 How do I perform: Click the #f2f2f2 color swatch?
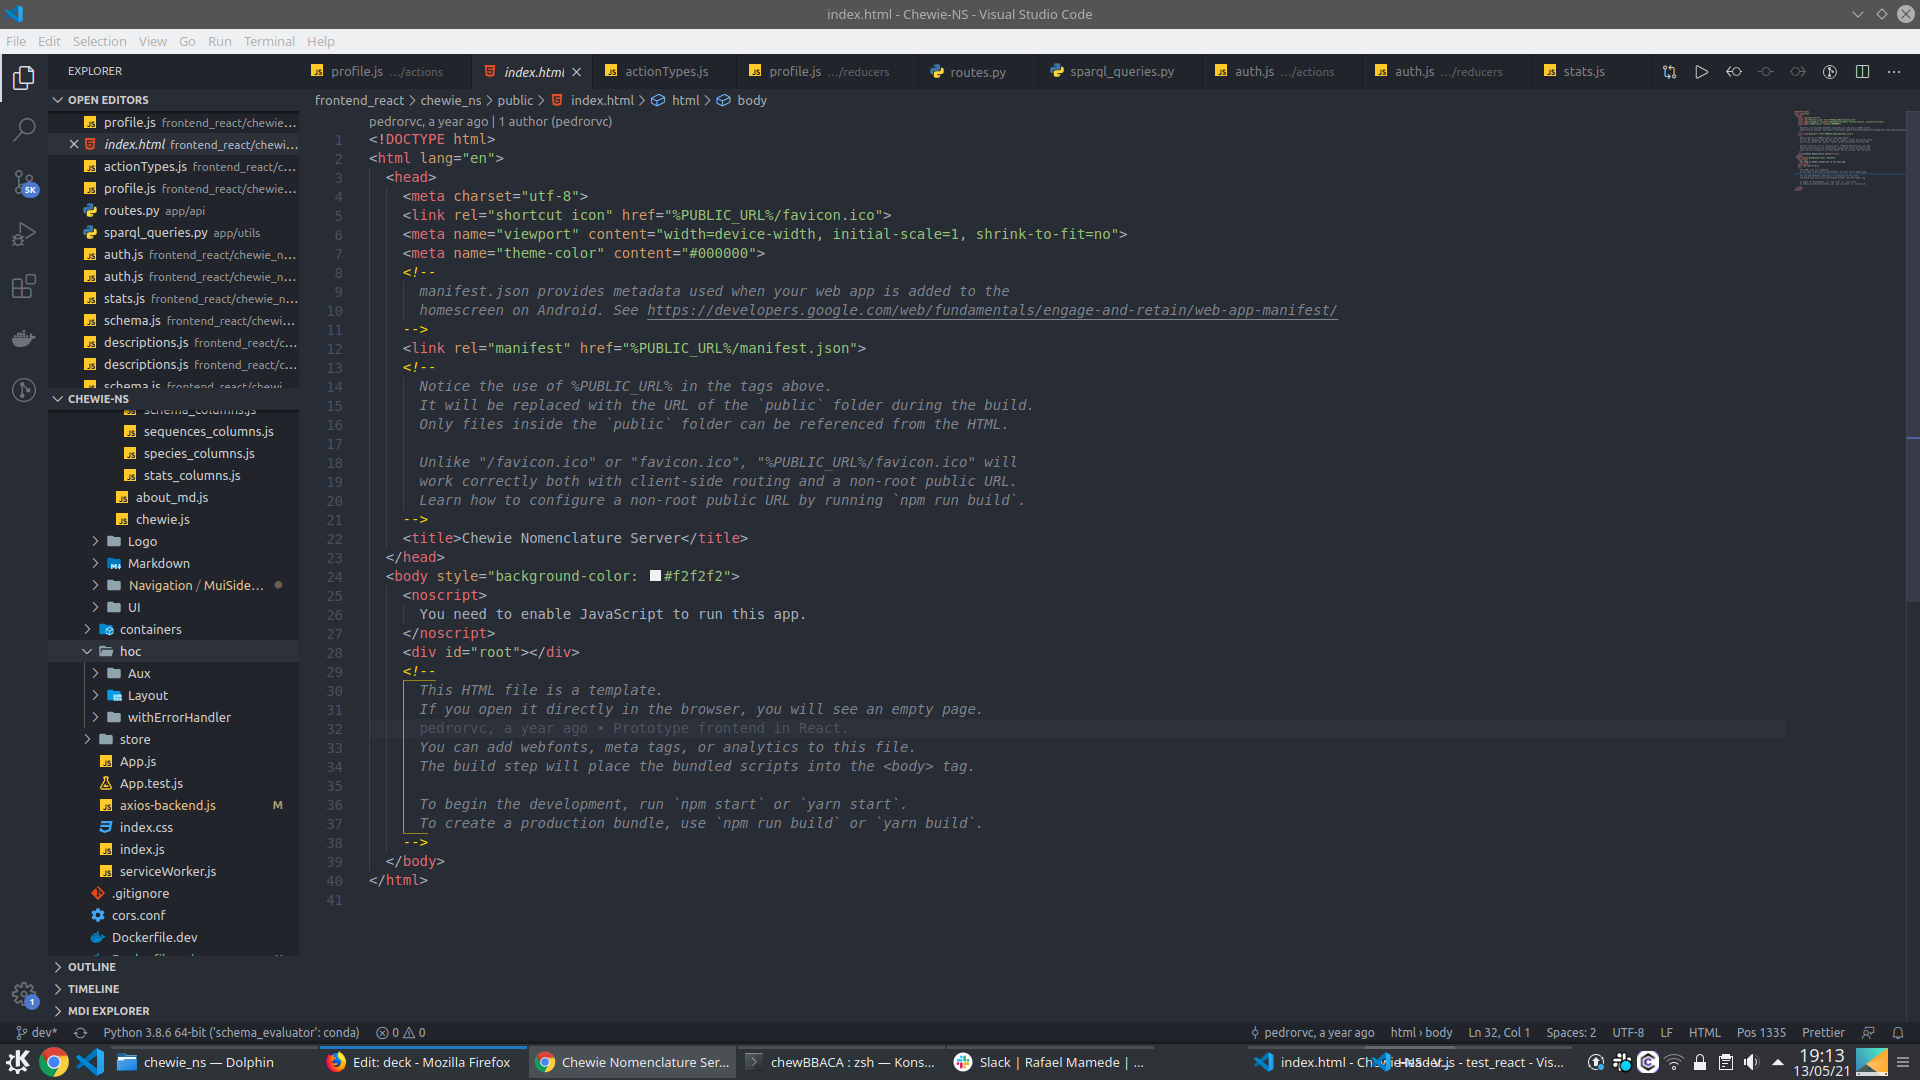pos(655,577)
